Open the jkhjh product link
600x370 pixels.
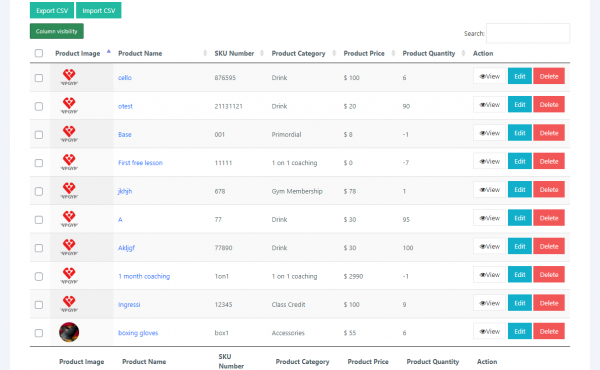[x=125, y=191]
